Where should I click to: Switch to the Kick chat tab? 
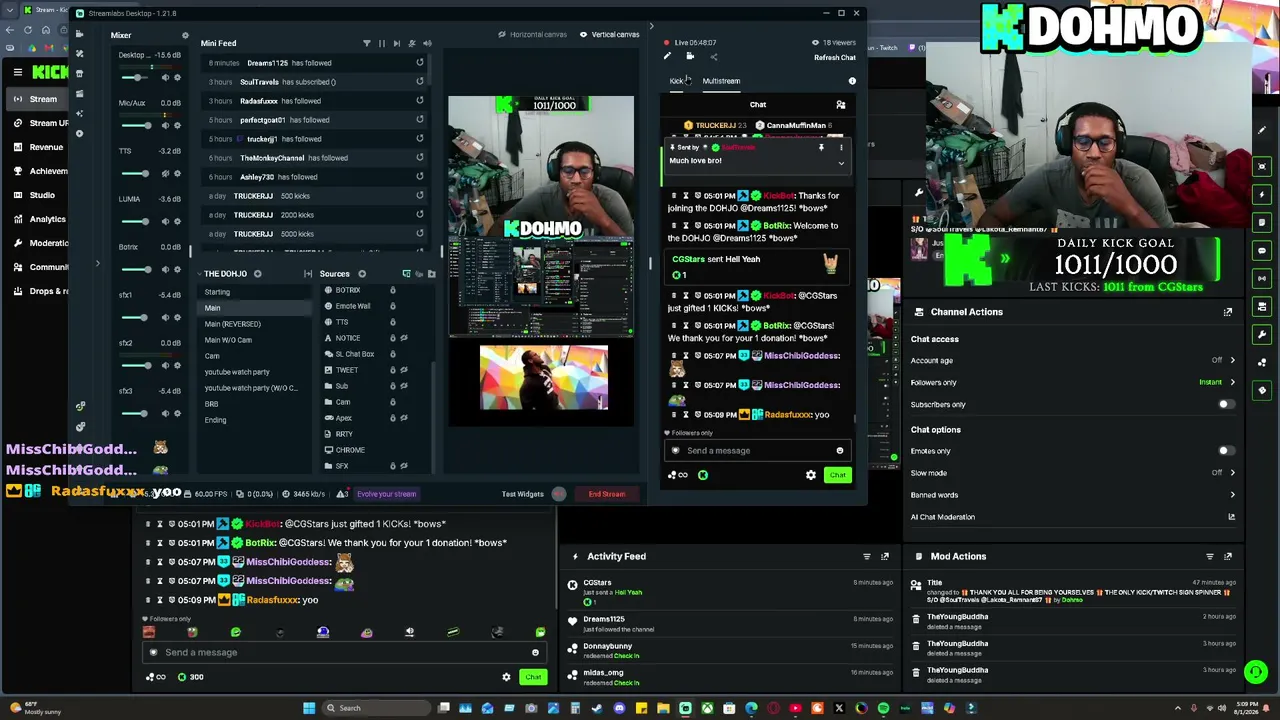[677, 81]
